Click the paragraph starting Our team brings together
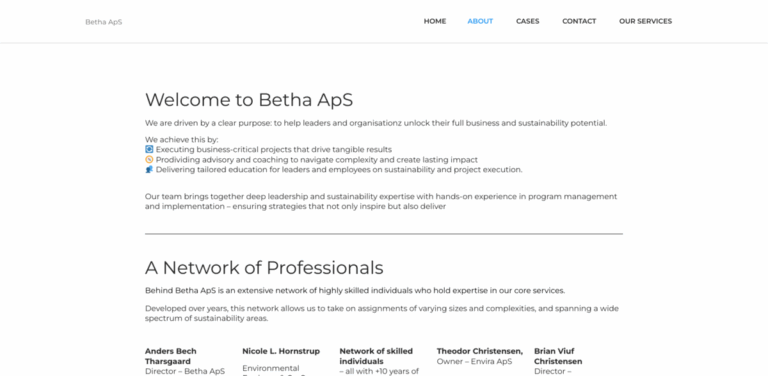Viewport: 768px width, 376px height. click(381, 201)
